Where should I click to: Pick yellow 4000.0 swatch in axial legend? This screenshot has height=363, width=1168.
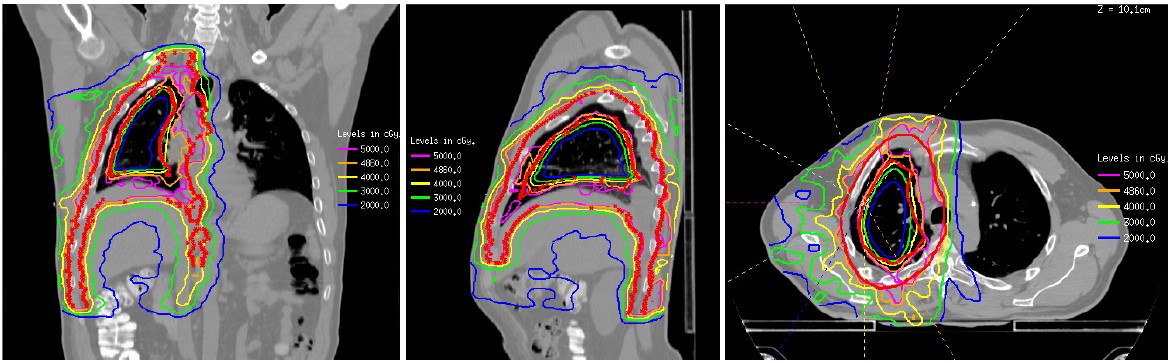click(x=1109, y=206)
